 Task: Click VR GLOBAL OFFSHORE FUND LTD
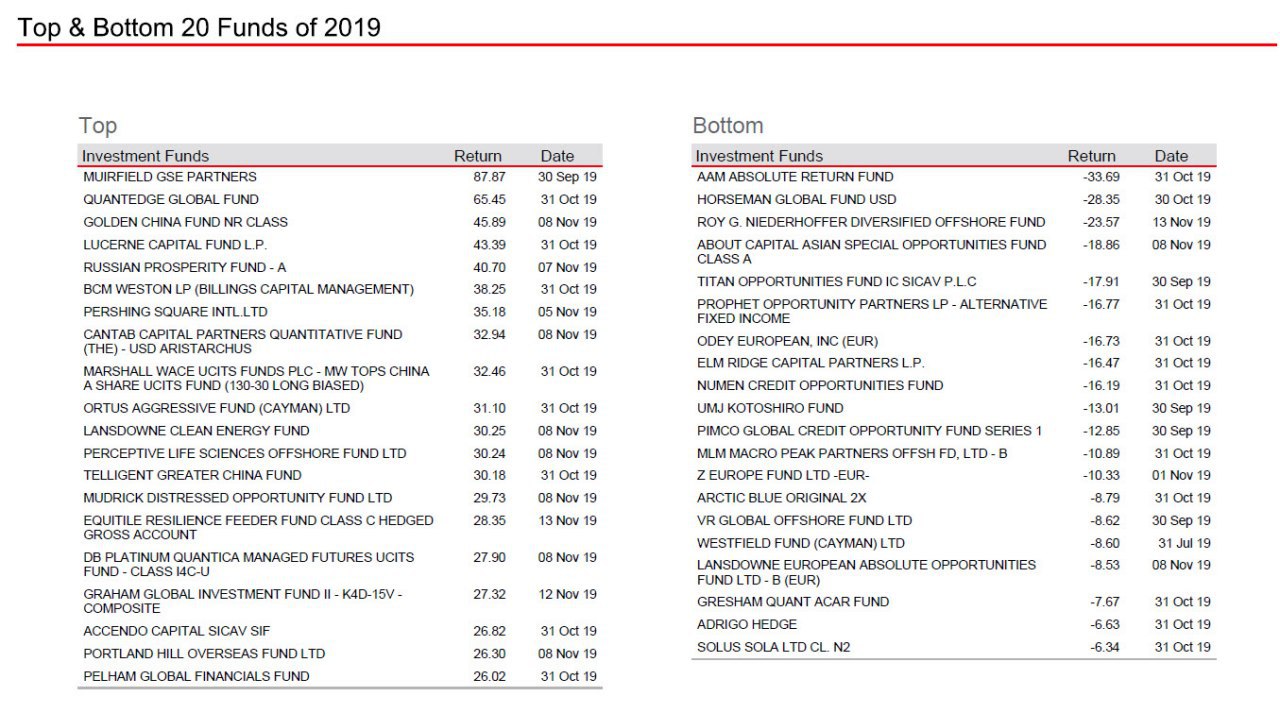[x=805, y=520]
